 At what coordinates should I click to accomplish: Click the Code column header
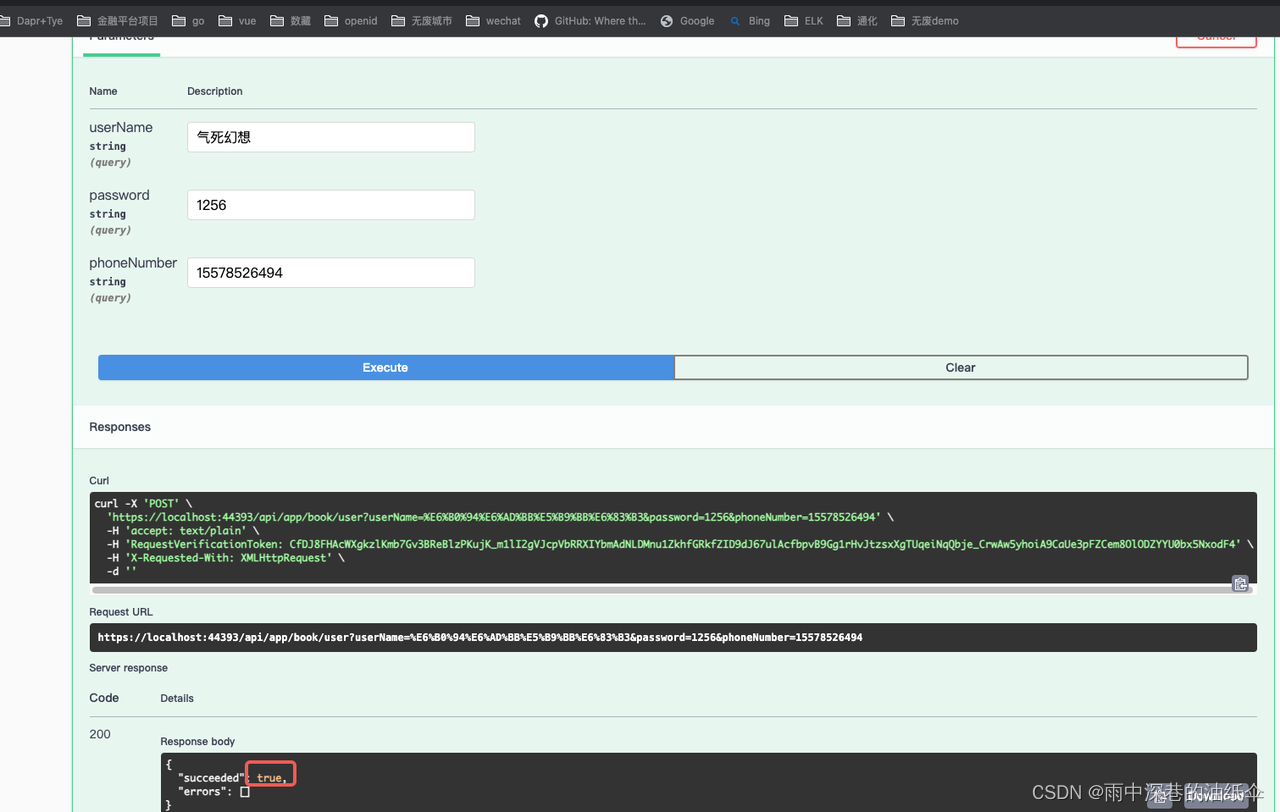pos(104,698)
